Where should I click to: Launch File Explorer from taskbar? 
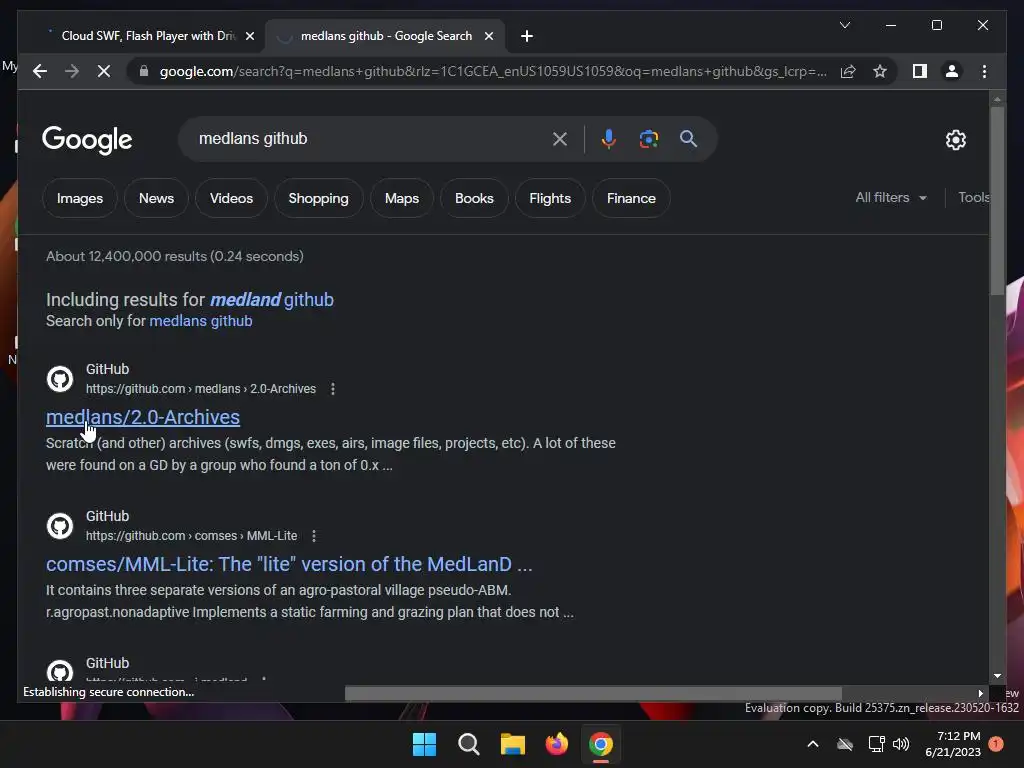(x=513, y=744)
